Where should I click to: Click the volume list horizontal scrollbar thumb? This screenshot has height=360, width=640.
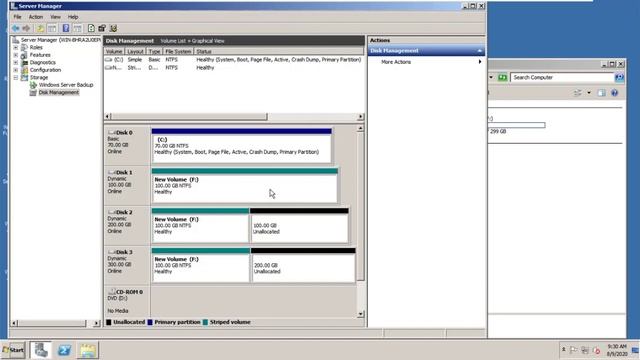pyautogui.click(x=189, y=117)
